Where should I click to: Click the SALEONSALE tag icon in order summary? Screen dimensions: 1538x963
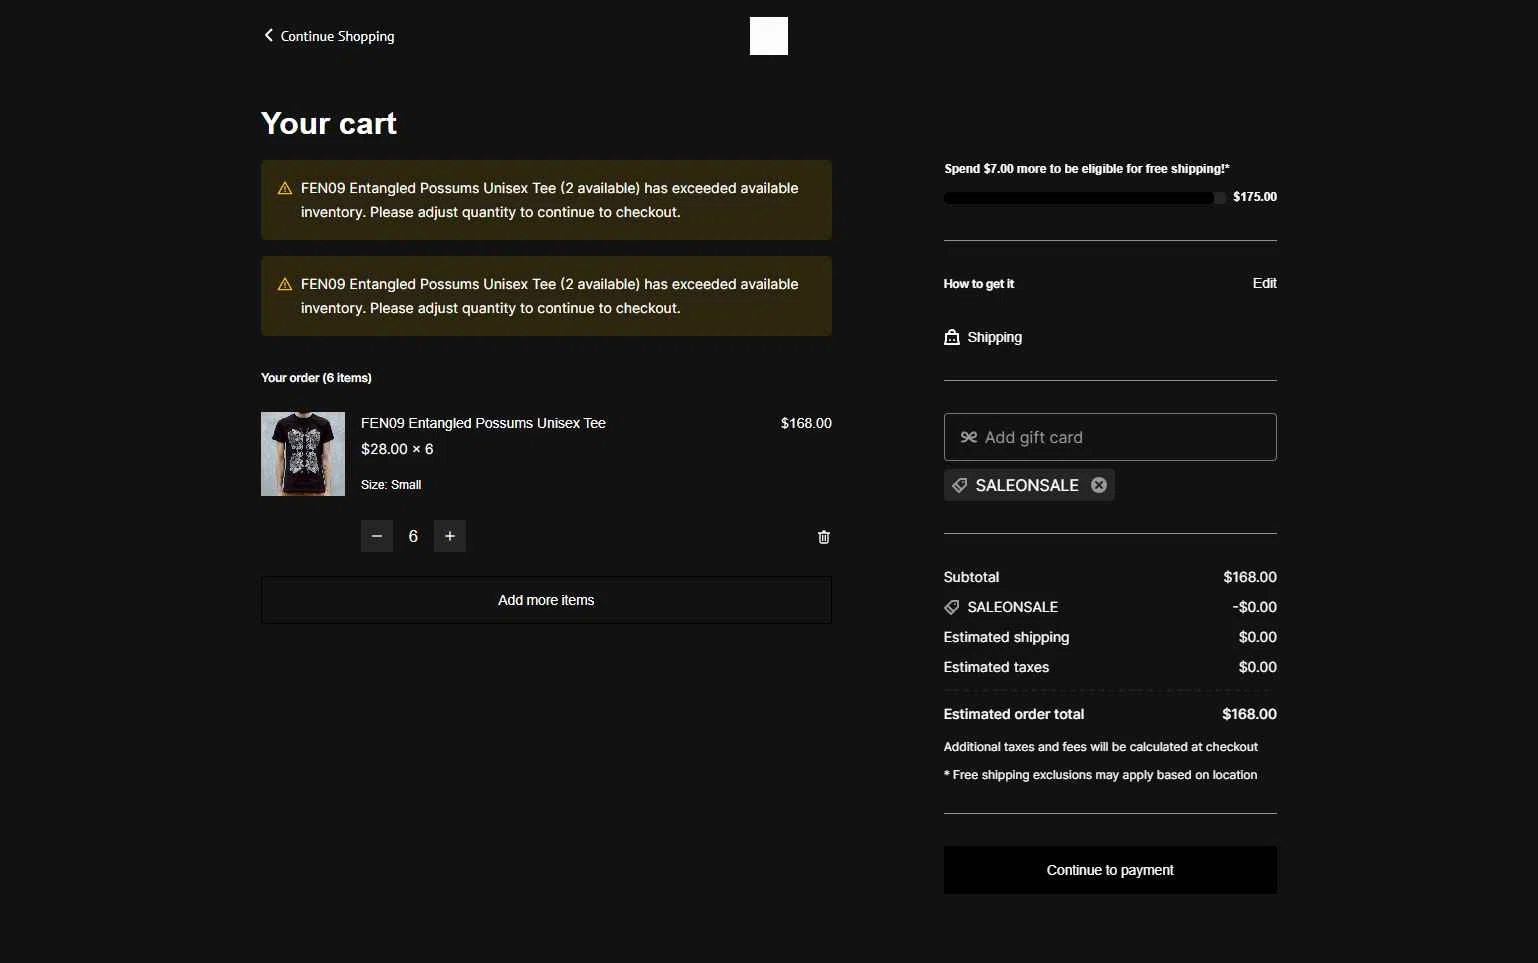coord(952,607)
